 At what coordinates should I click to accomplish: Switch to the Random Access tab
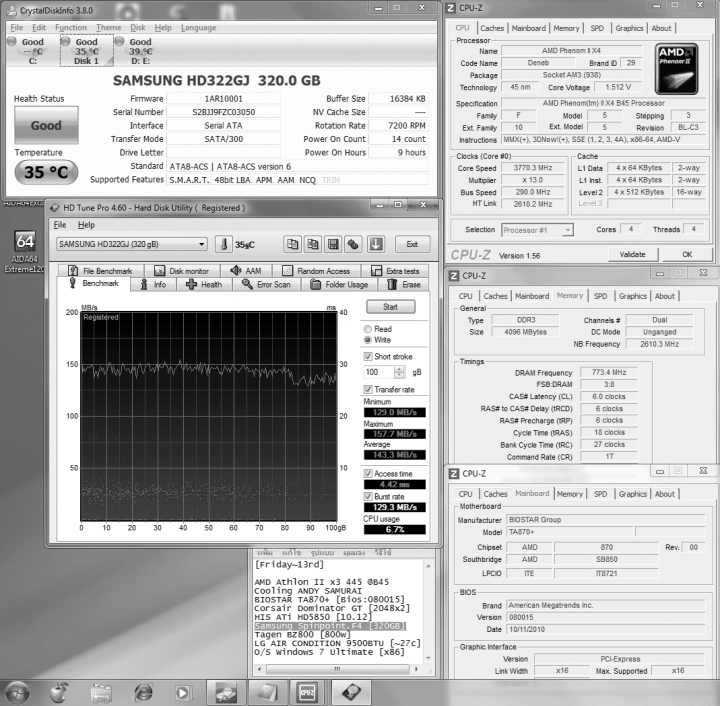pyautogui.click(x=316, y=271)
